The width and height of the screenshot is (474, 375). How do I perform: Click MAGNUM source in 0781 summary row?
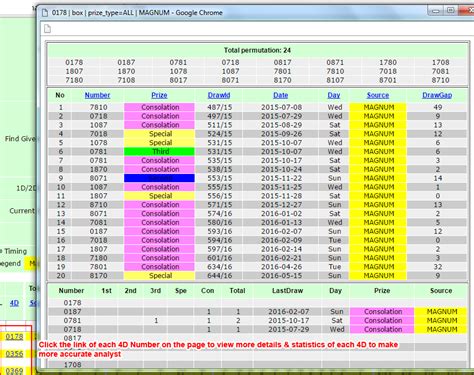point(441,321)
